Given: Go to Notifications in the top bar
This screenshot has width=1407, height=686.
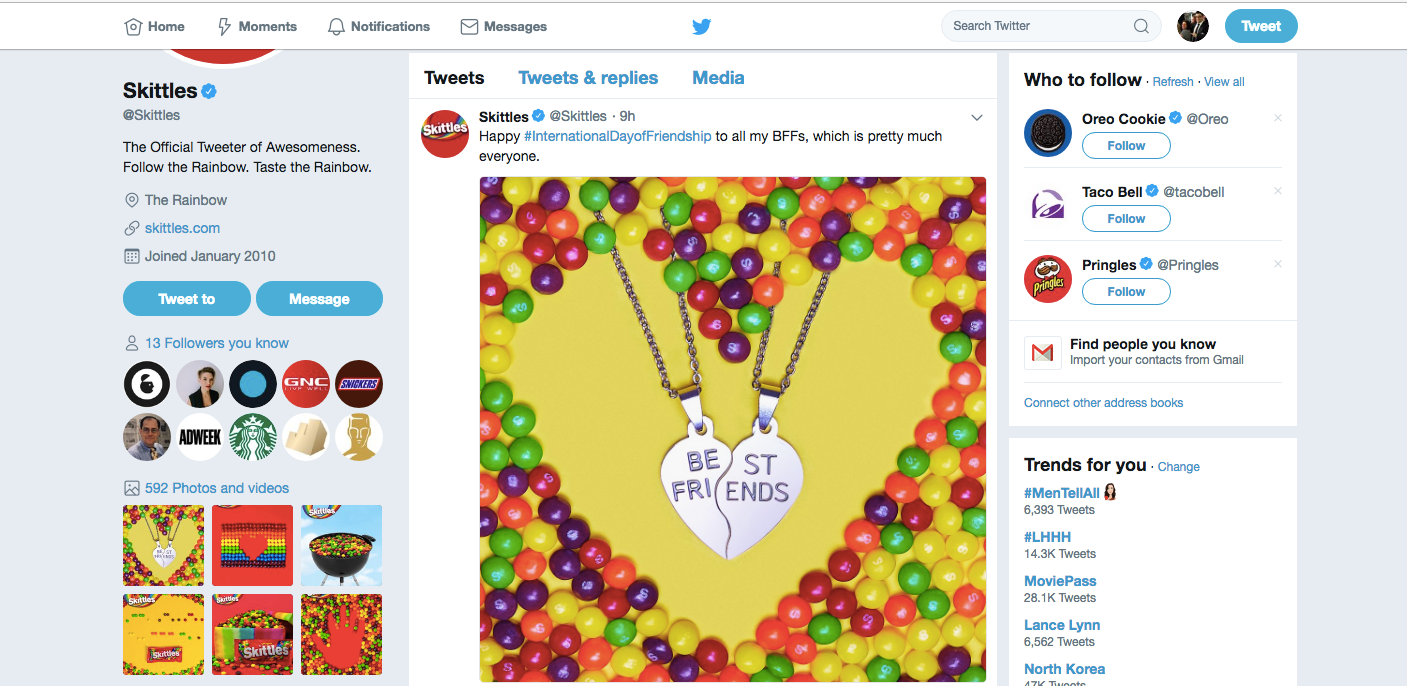Looking at the screenshot, I should coord(379,27).
